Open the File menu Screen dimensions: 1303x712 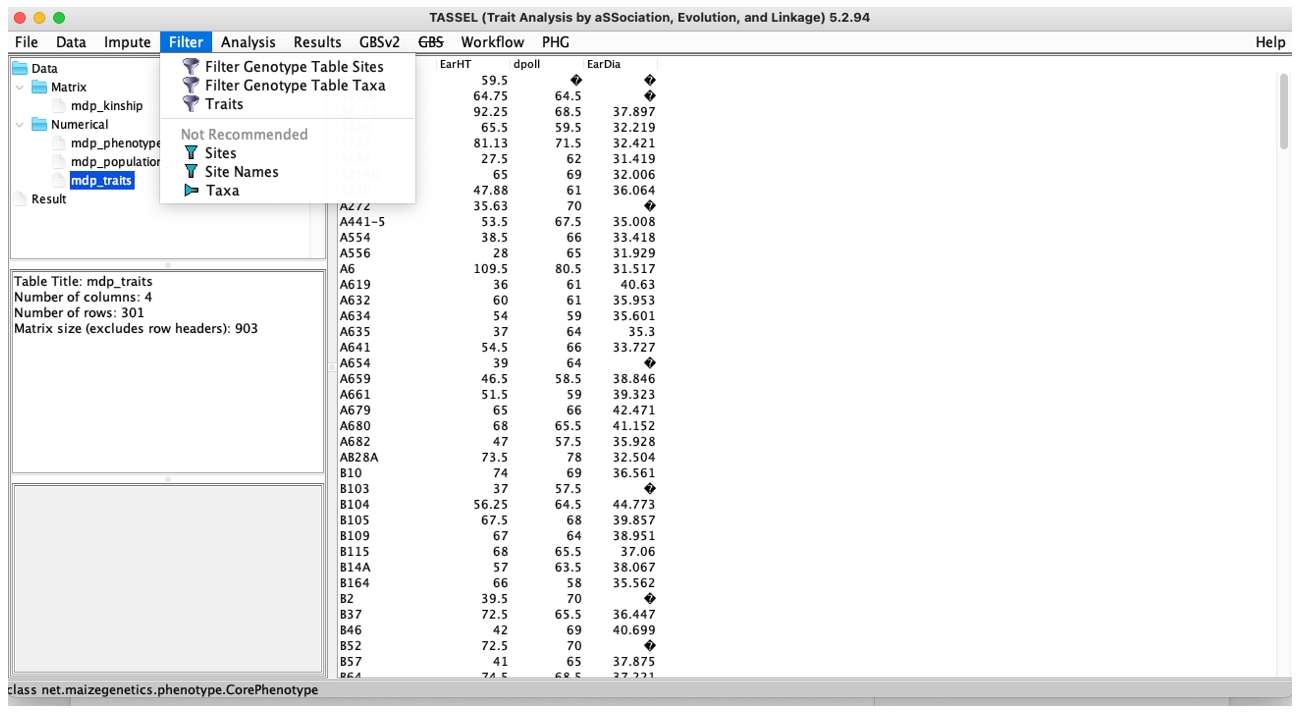pos(27,42)
